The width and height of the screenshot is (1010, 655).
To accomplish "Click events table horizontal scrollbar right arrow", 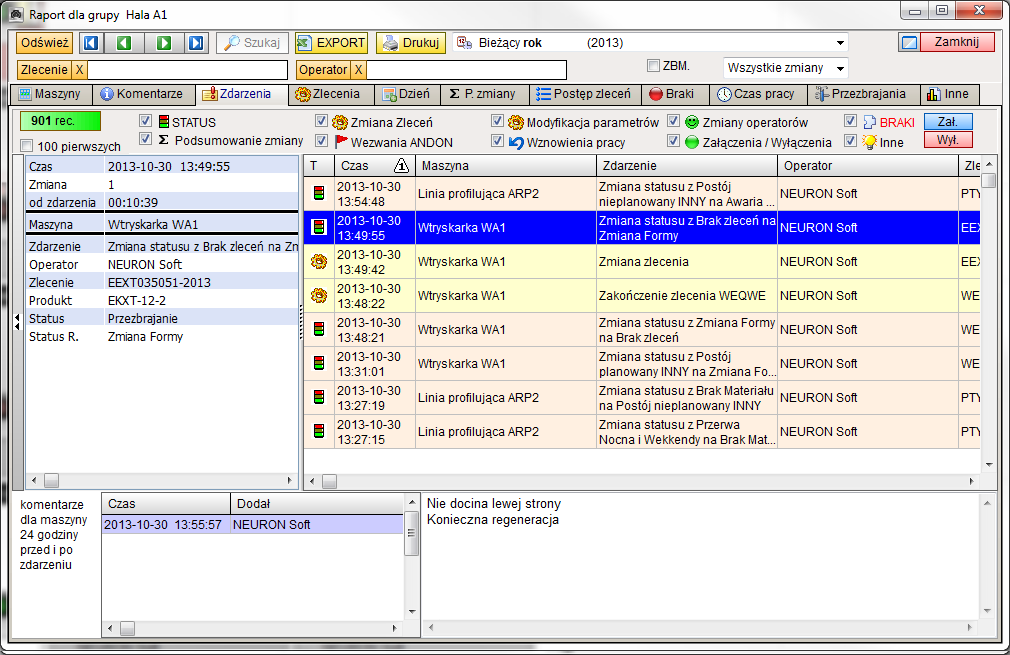I will [x=971, y=481].
